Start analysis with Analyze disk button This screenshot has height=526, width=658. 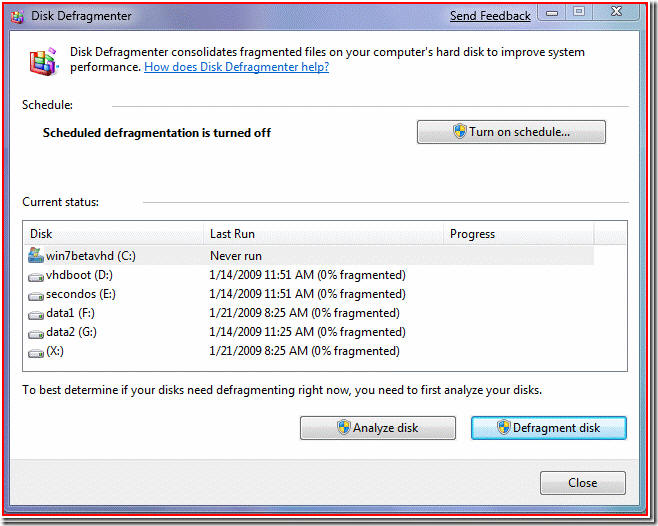378,428
